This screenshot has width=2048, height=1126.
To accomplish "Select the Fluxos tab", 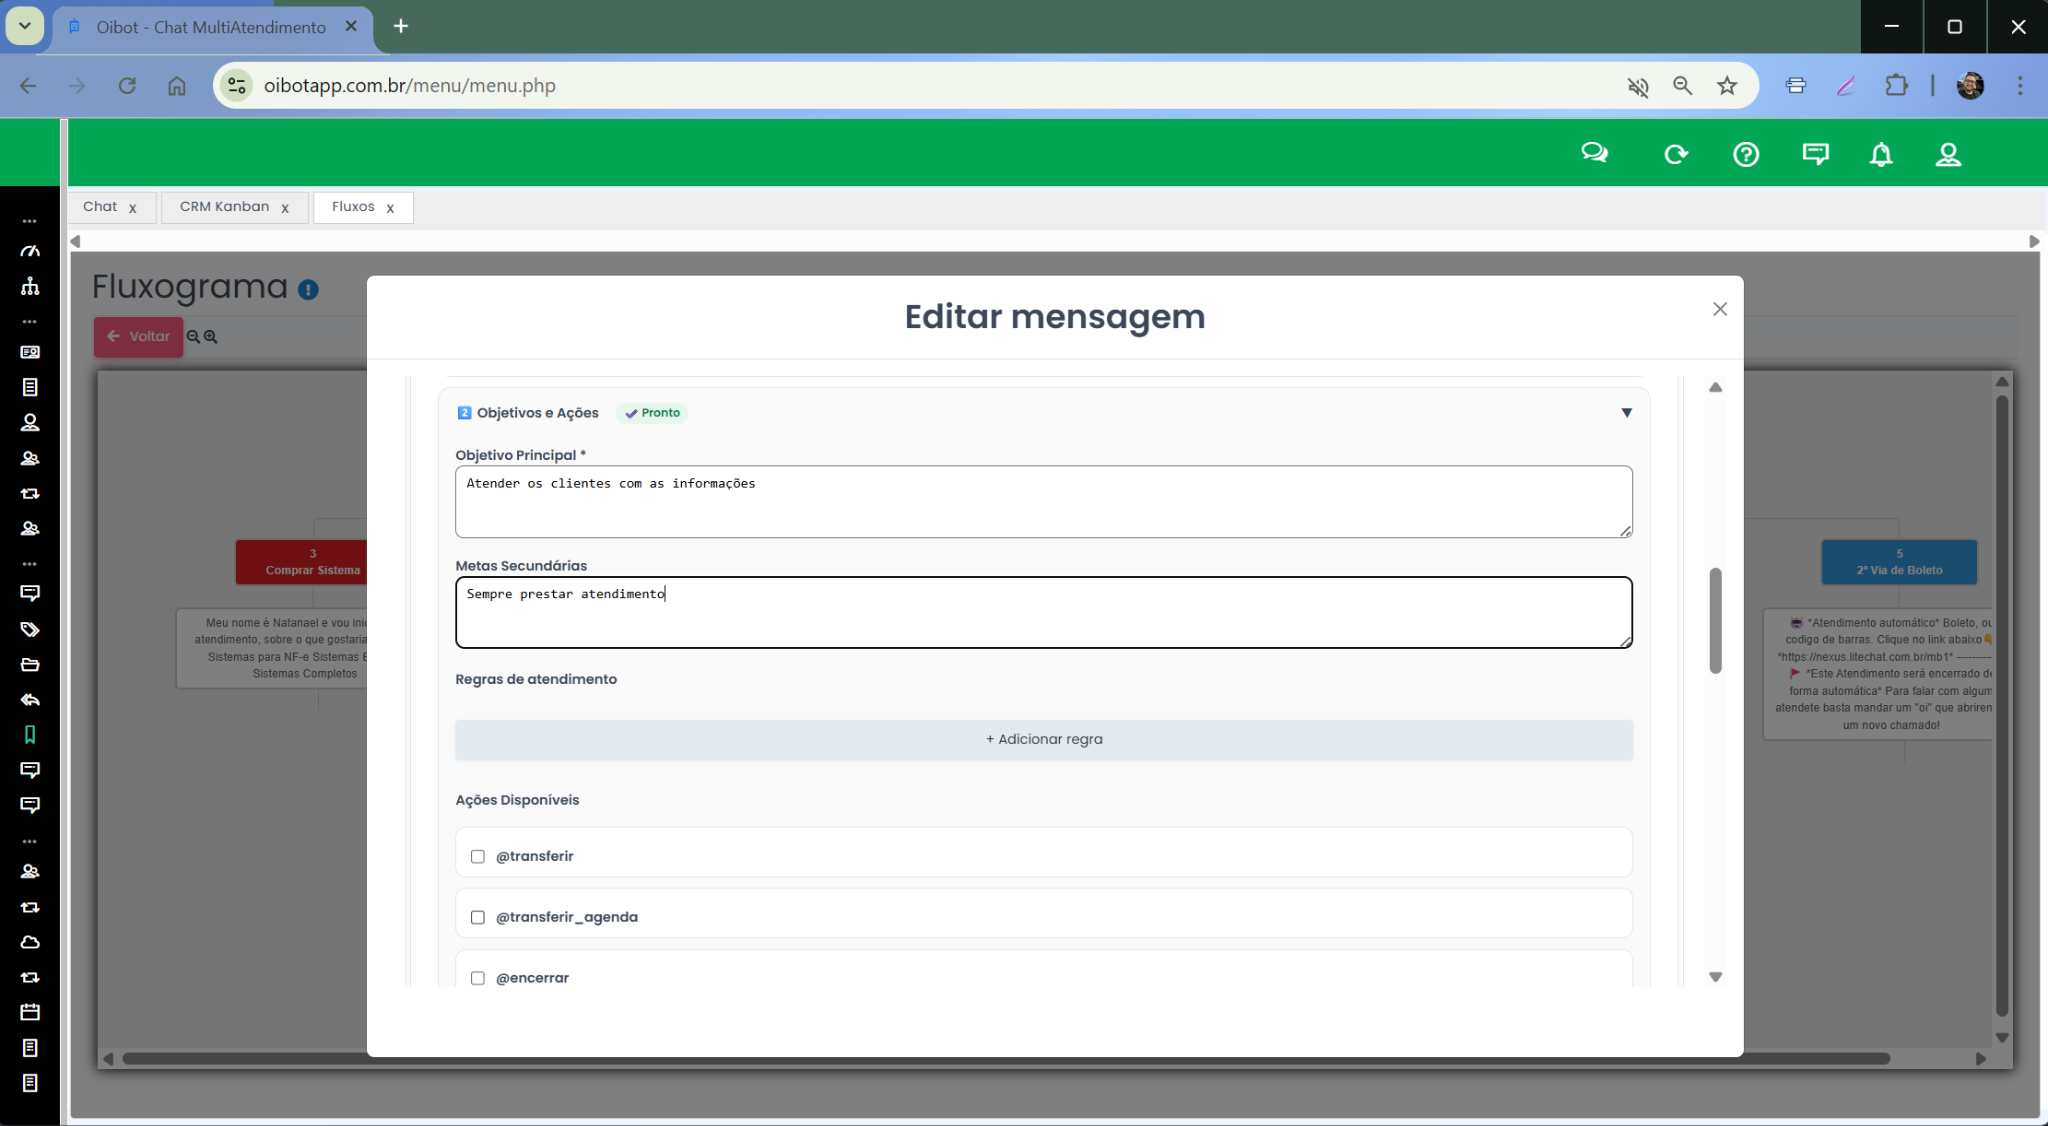I will (353, 206).
